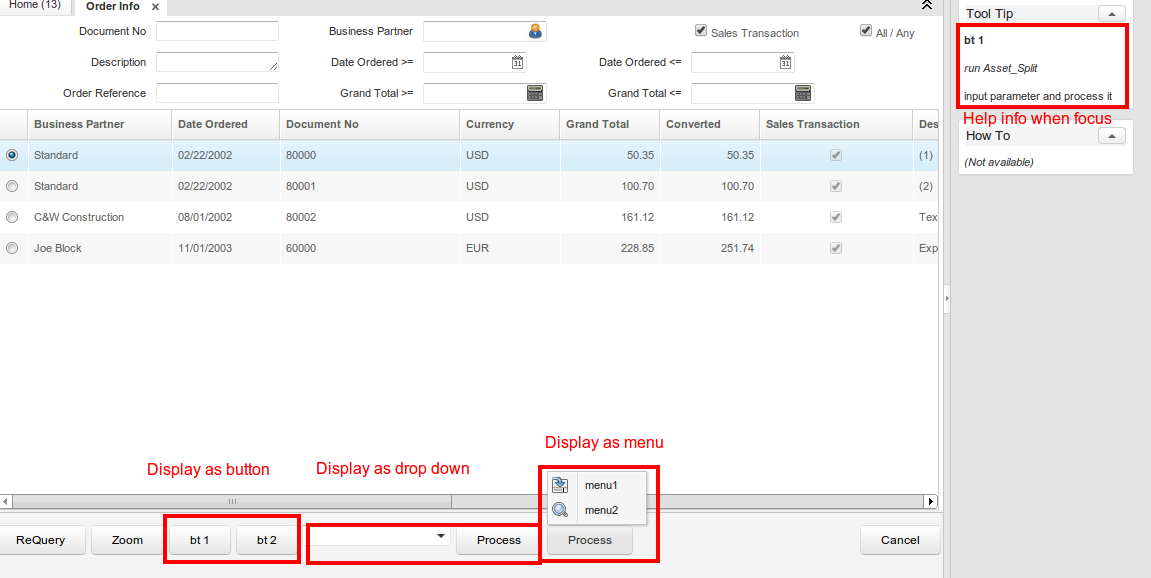Click the Business Partner lookup icon
Image resolution: width=1151 pixels, height=578 pixels.
(535, 31)
